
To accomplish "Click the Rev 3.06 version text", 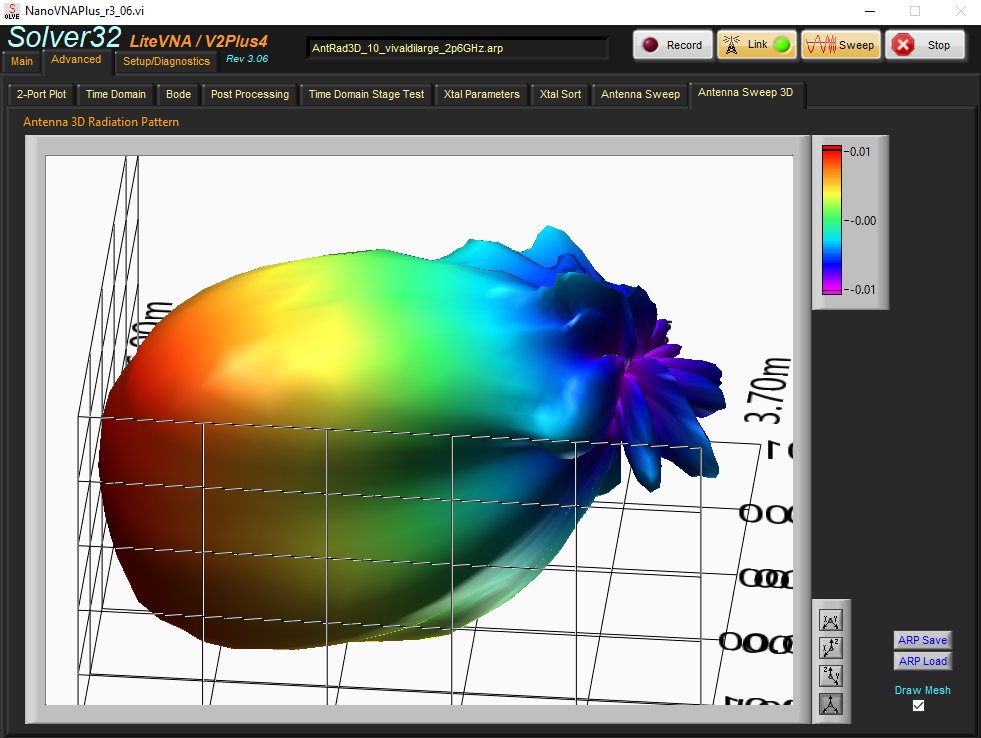I will pos(247,58).
